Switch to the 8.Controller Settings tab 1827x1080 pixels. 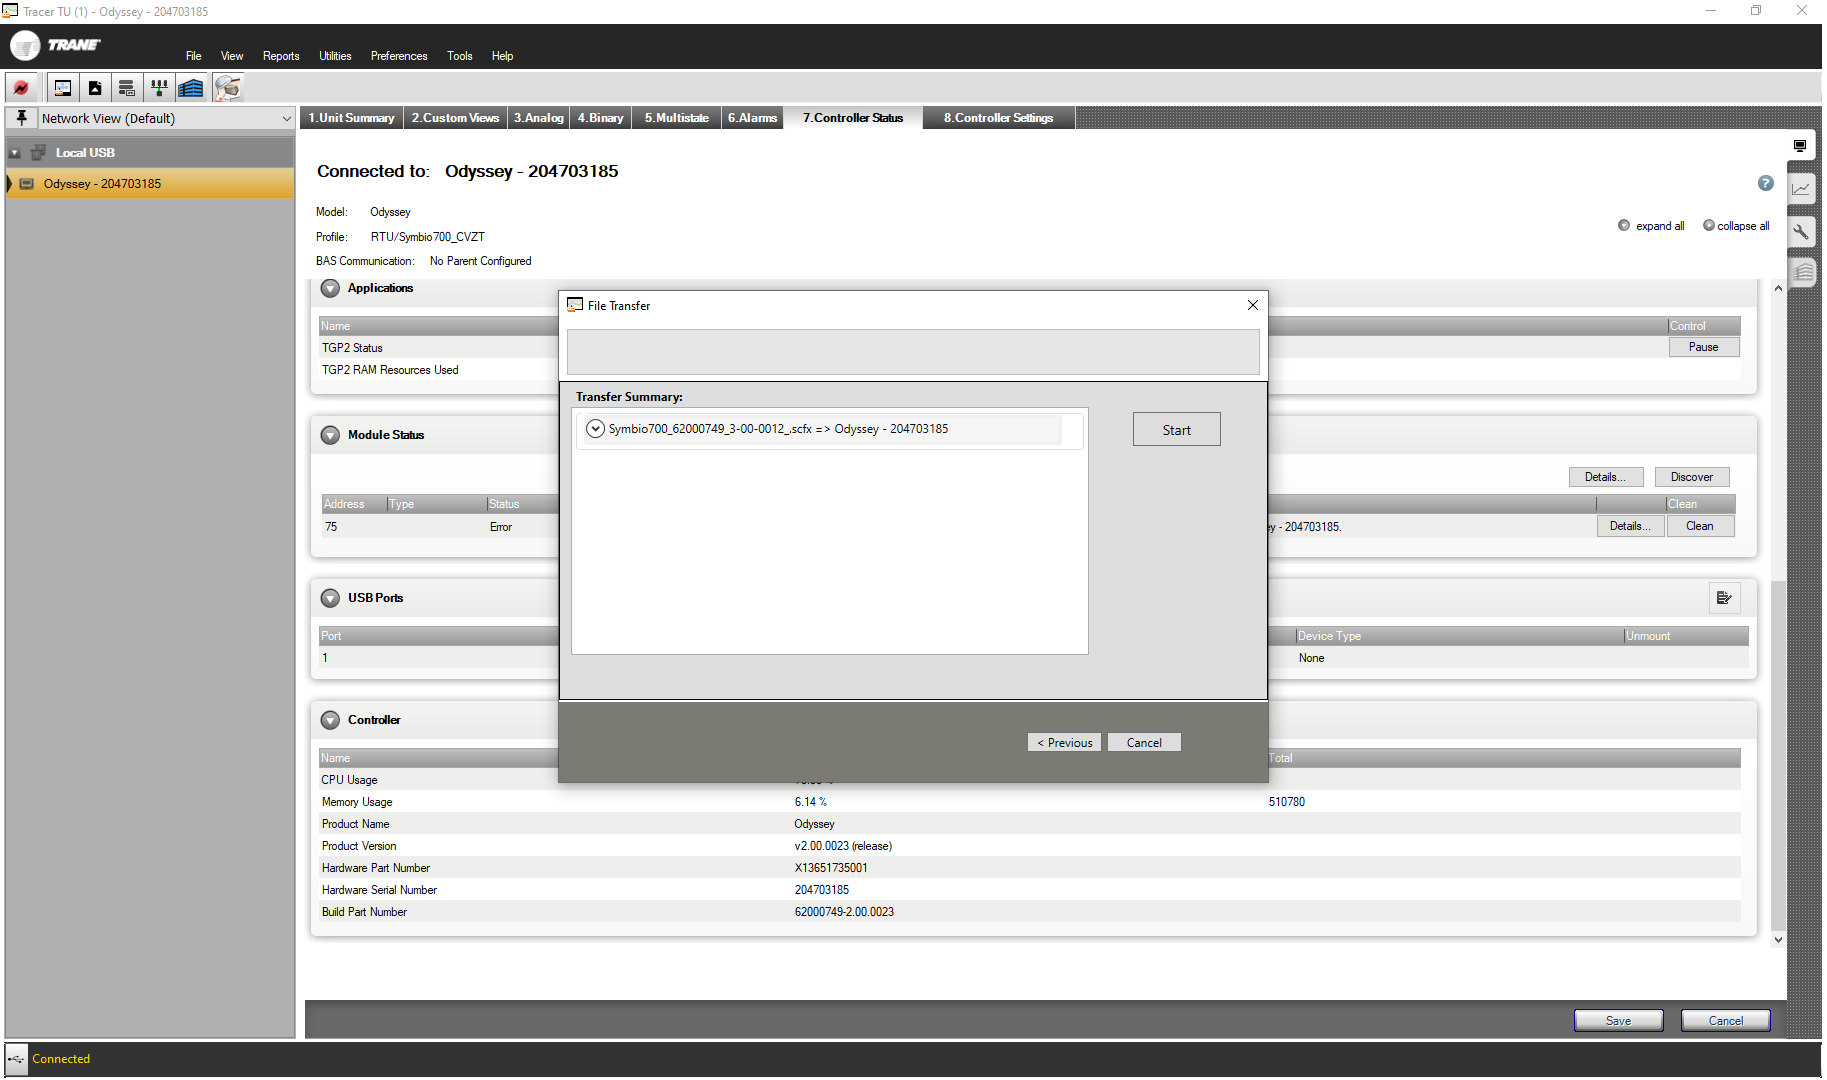point(999,118)
